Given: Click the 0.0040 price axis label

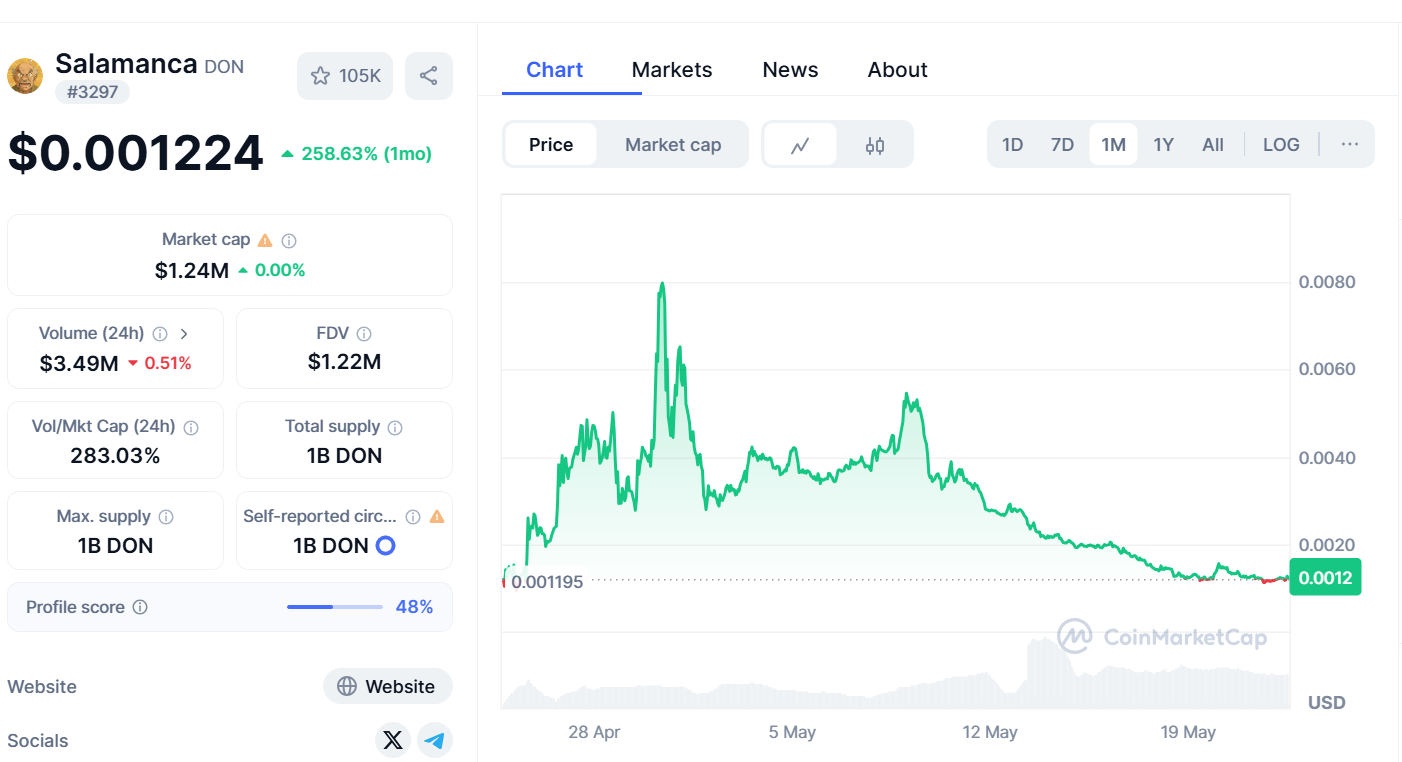Looking at the screenshot, I should (x=1327, y=458).
